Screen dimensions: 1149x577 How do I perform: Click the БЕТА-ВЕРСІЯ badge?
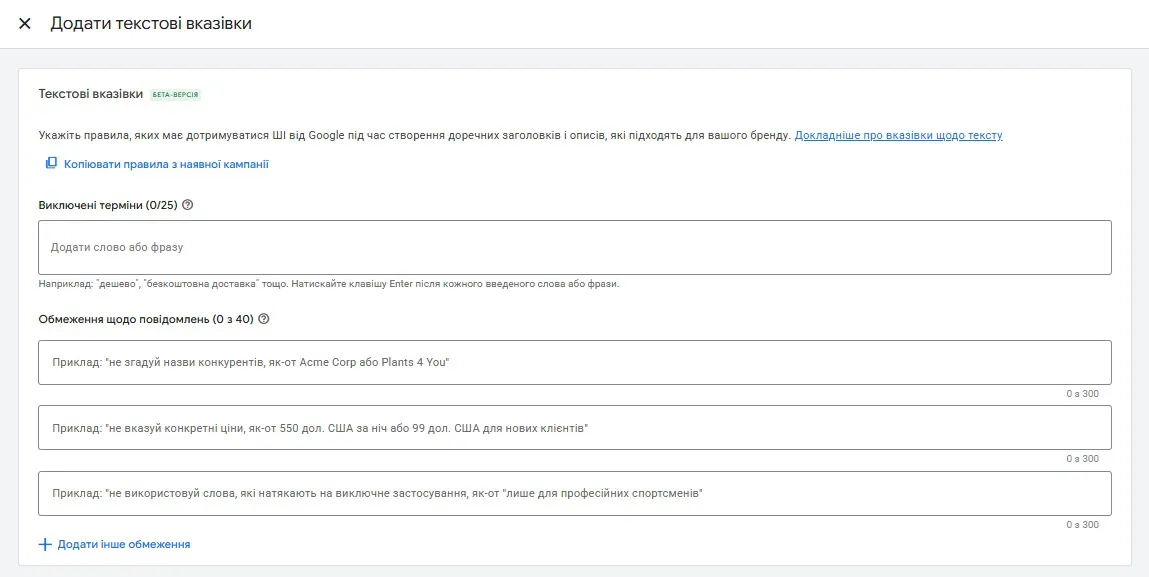pos(175,95)
